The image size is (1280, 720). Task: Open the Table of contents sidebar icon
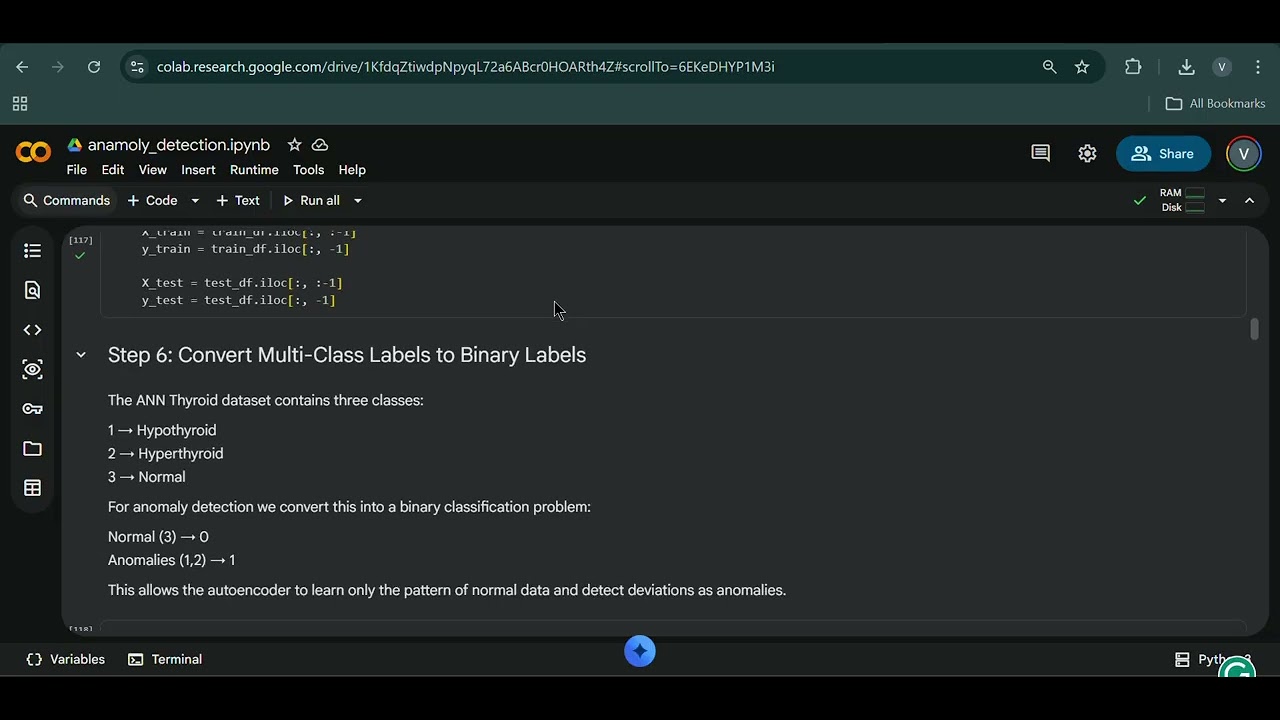(32, 251)
